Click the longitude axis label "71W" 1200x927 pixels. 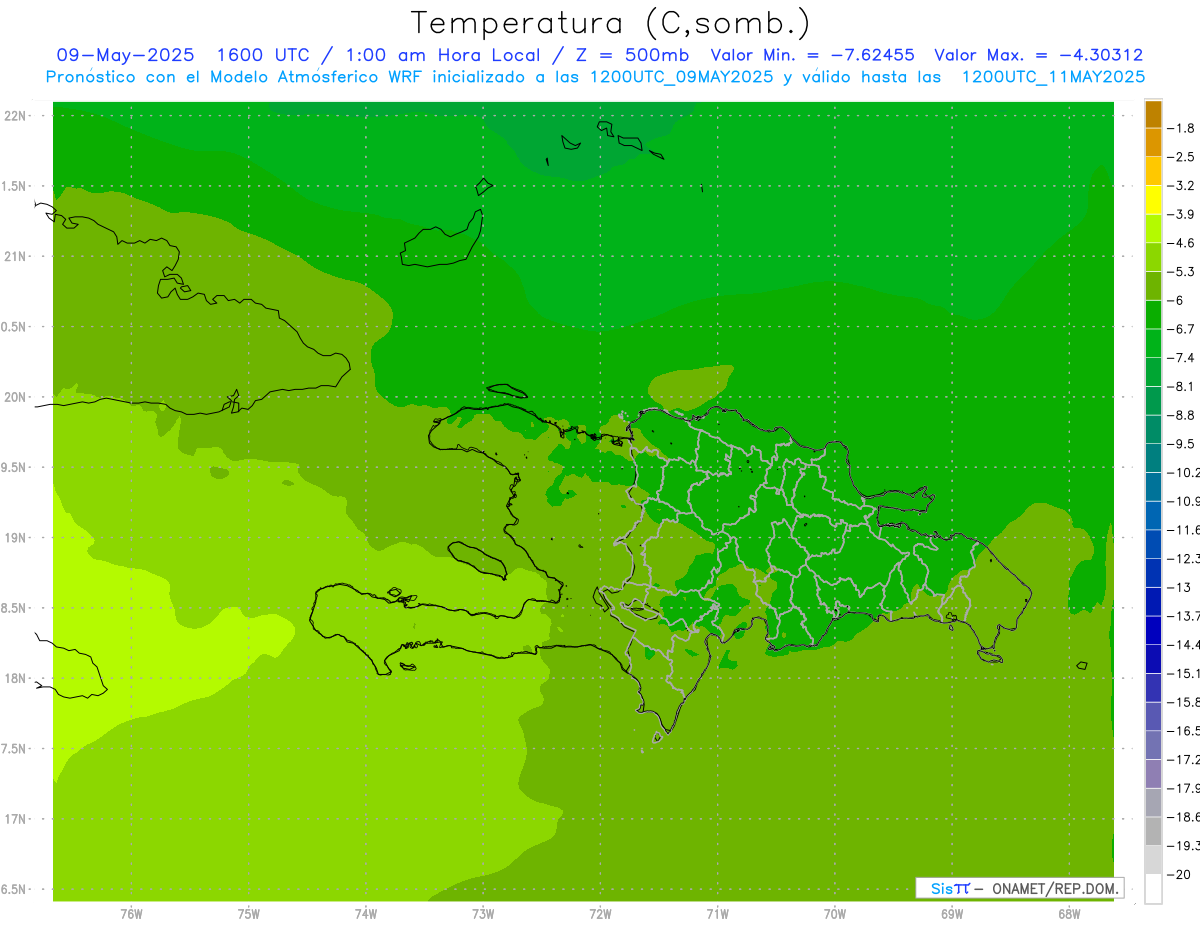point(717,914)
